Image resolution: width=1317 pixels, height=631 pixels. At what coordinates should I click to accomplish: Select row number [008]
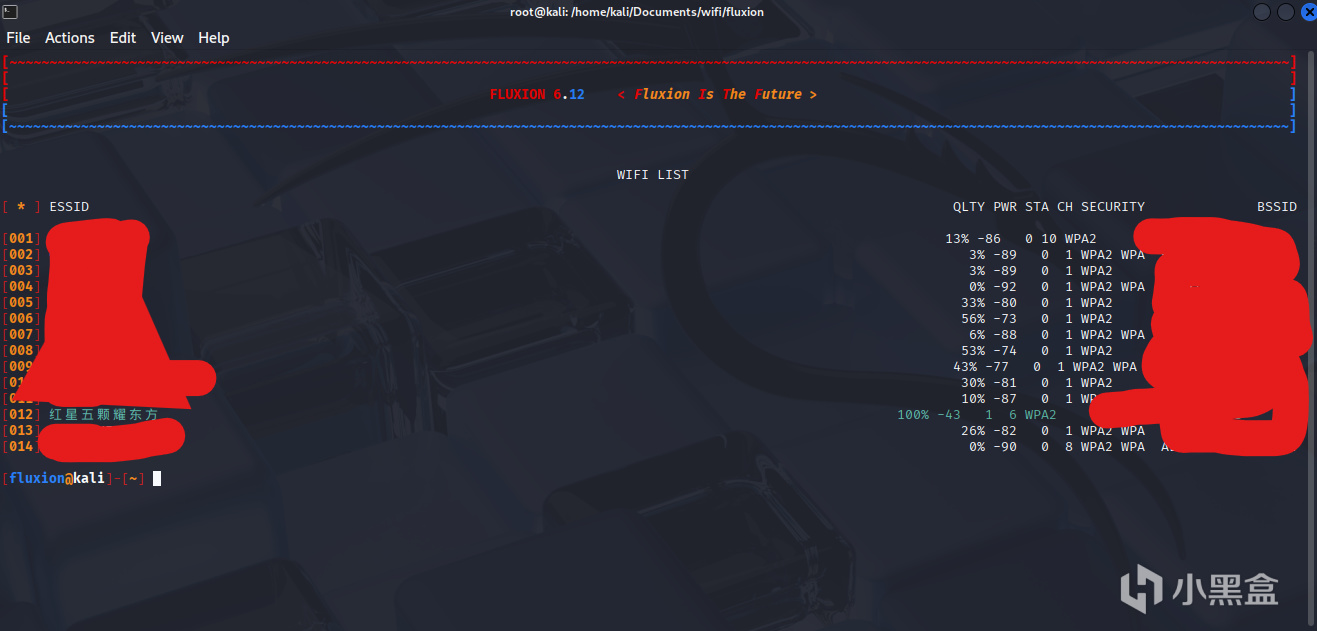pos(21,351)
